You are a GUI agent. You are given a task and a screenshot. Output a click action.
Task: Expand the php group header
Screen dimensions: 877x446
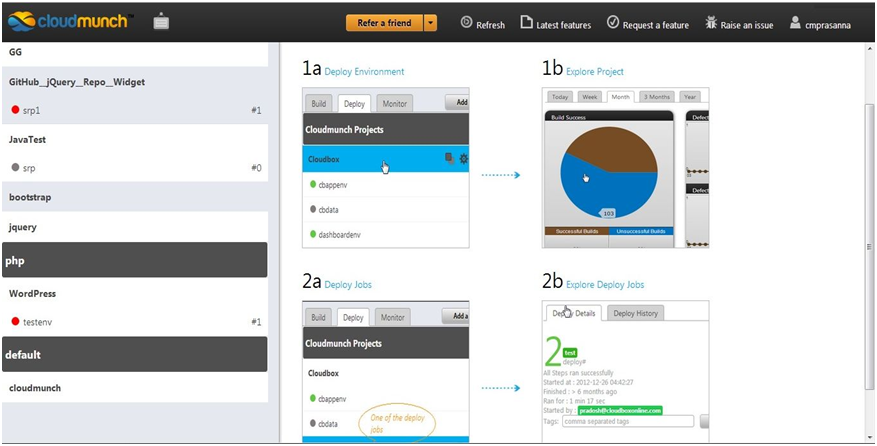[135, 260]
